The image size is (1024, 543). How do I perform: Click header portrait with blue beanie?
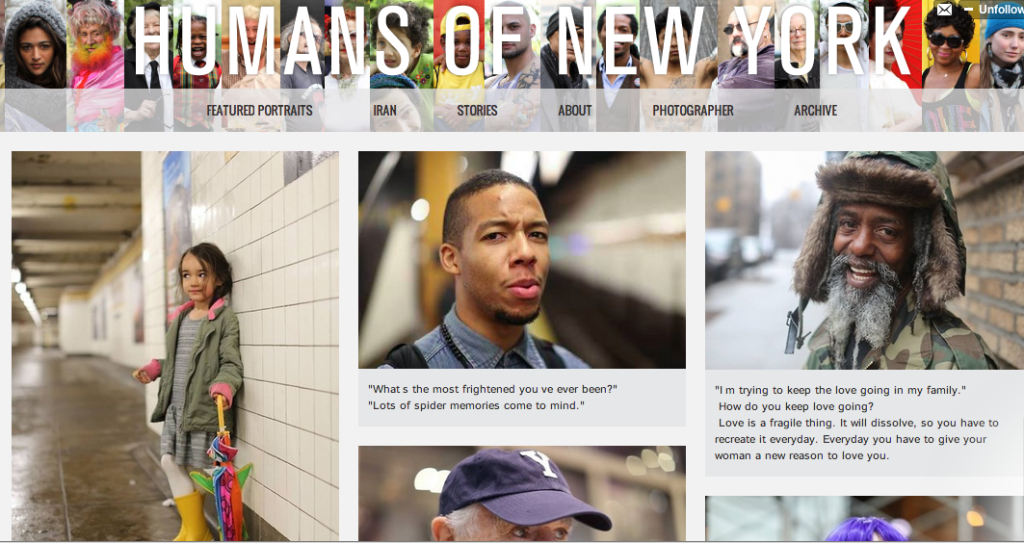click(1002, 65)
